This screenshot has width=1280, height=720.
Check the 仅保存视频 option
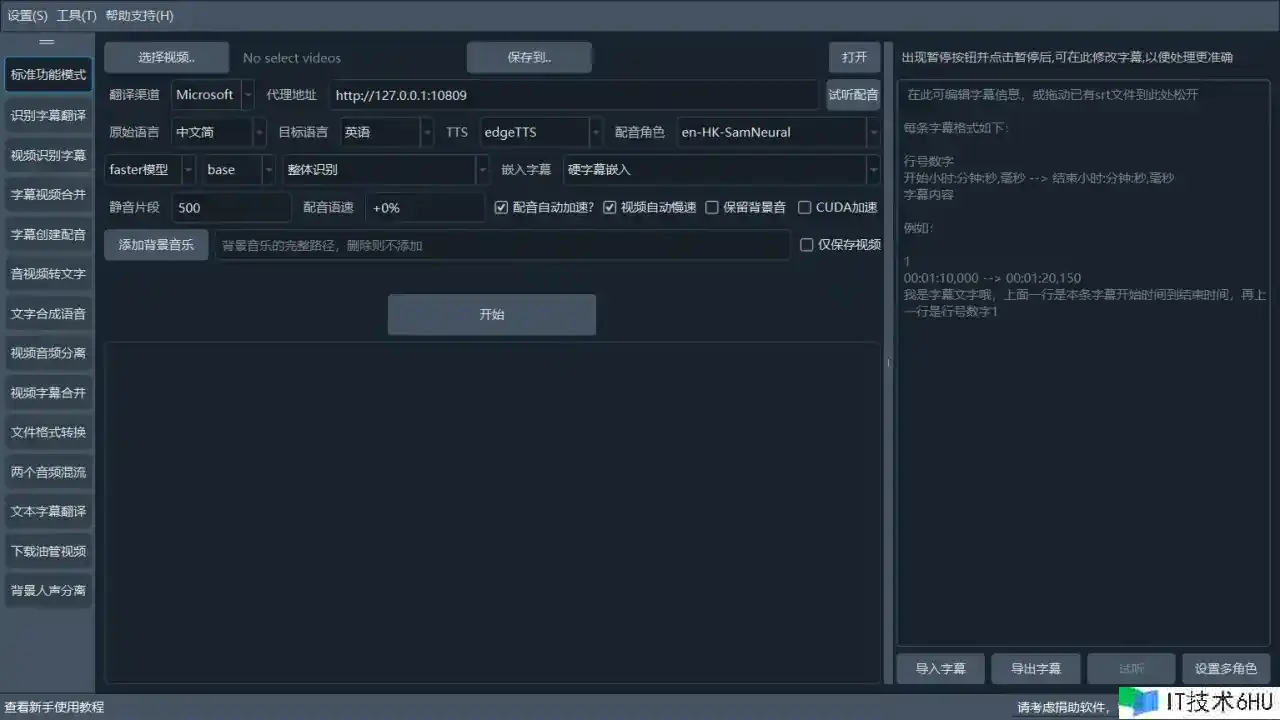(x=807, y=245)
